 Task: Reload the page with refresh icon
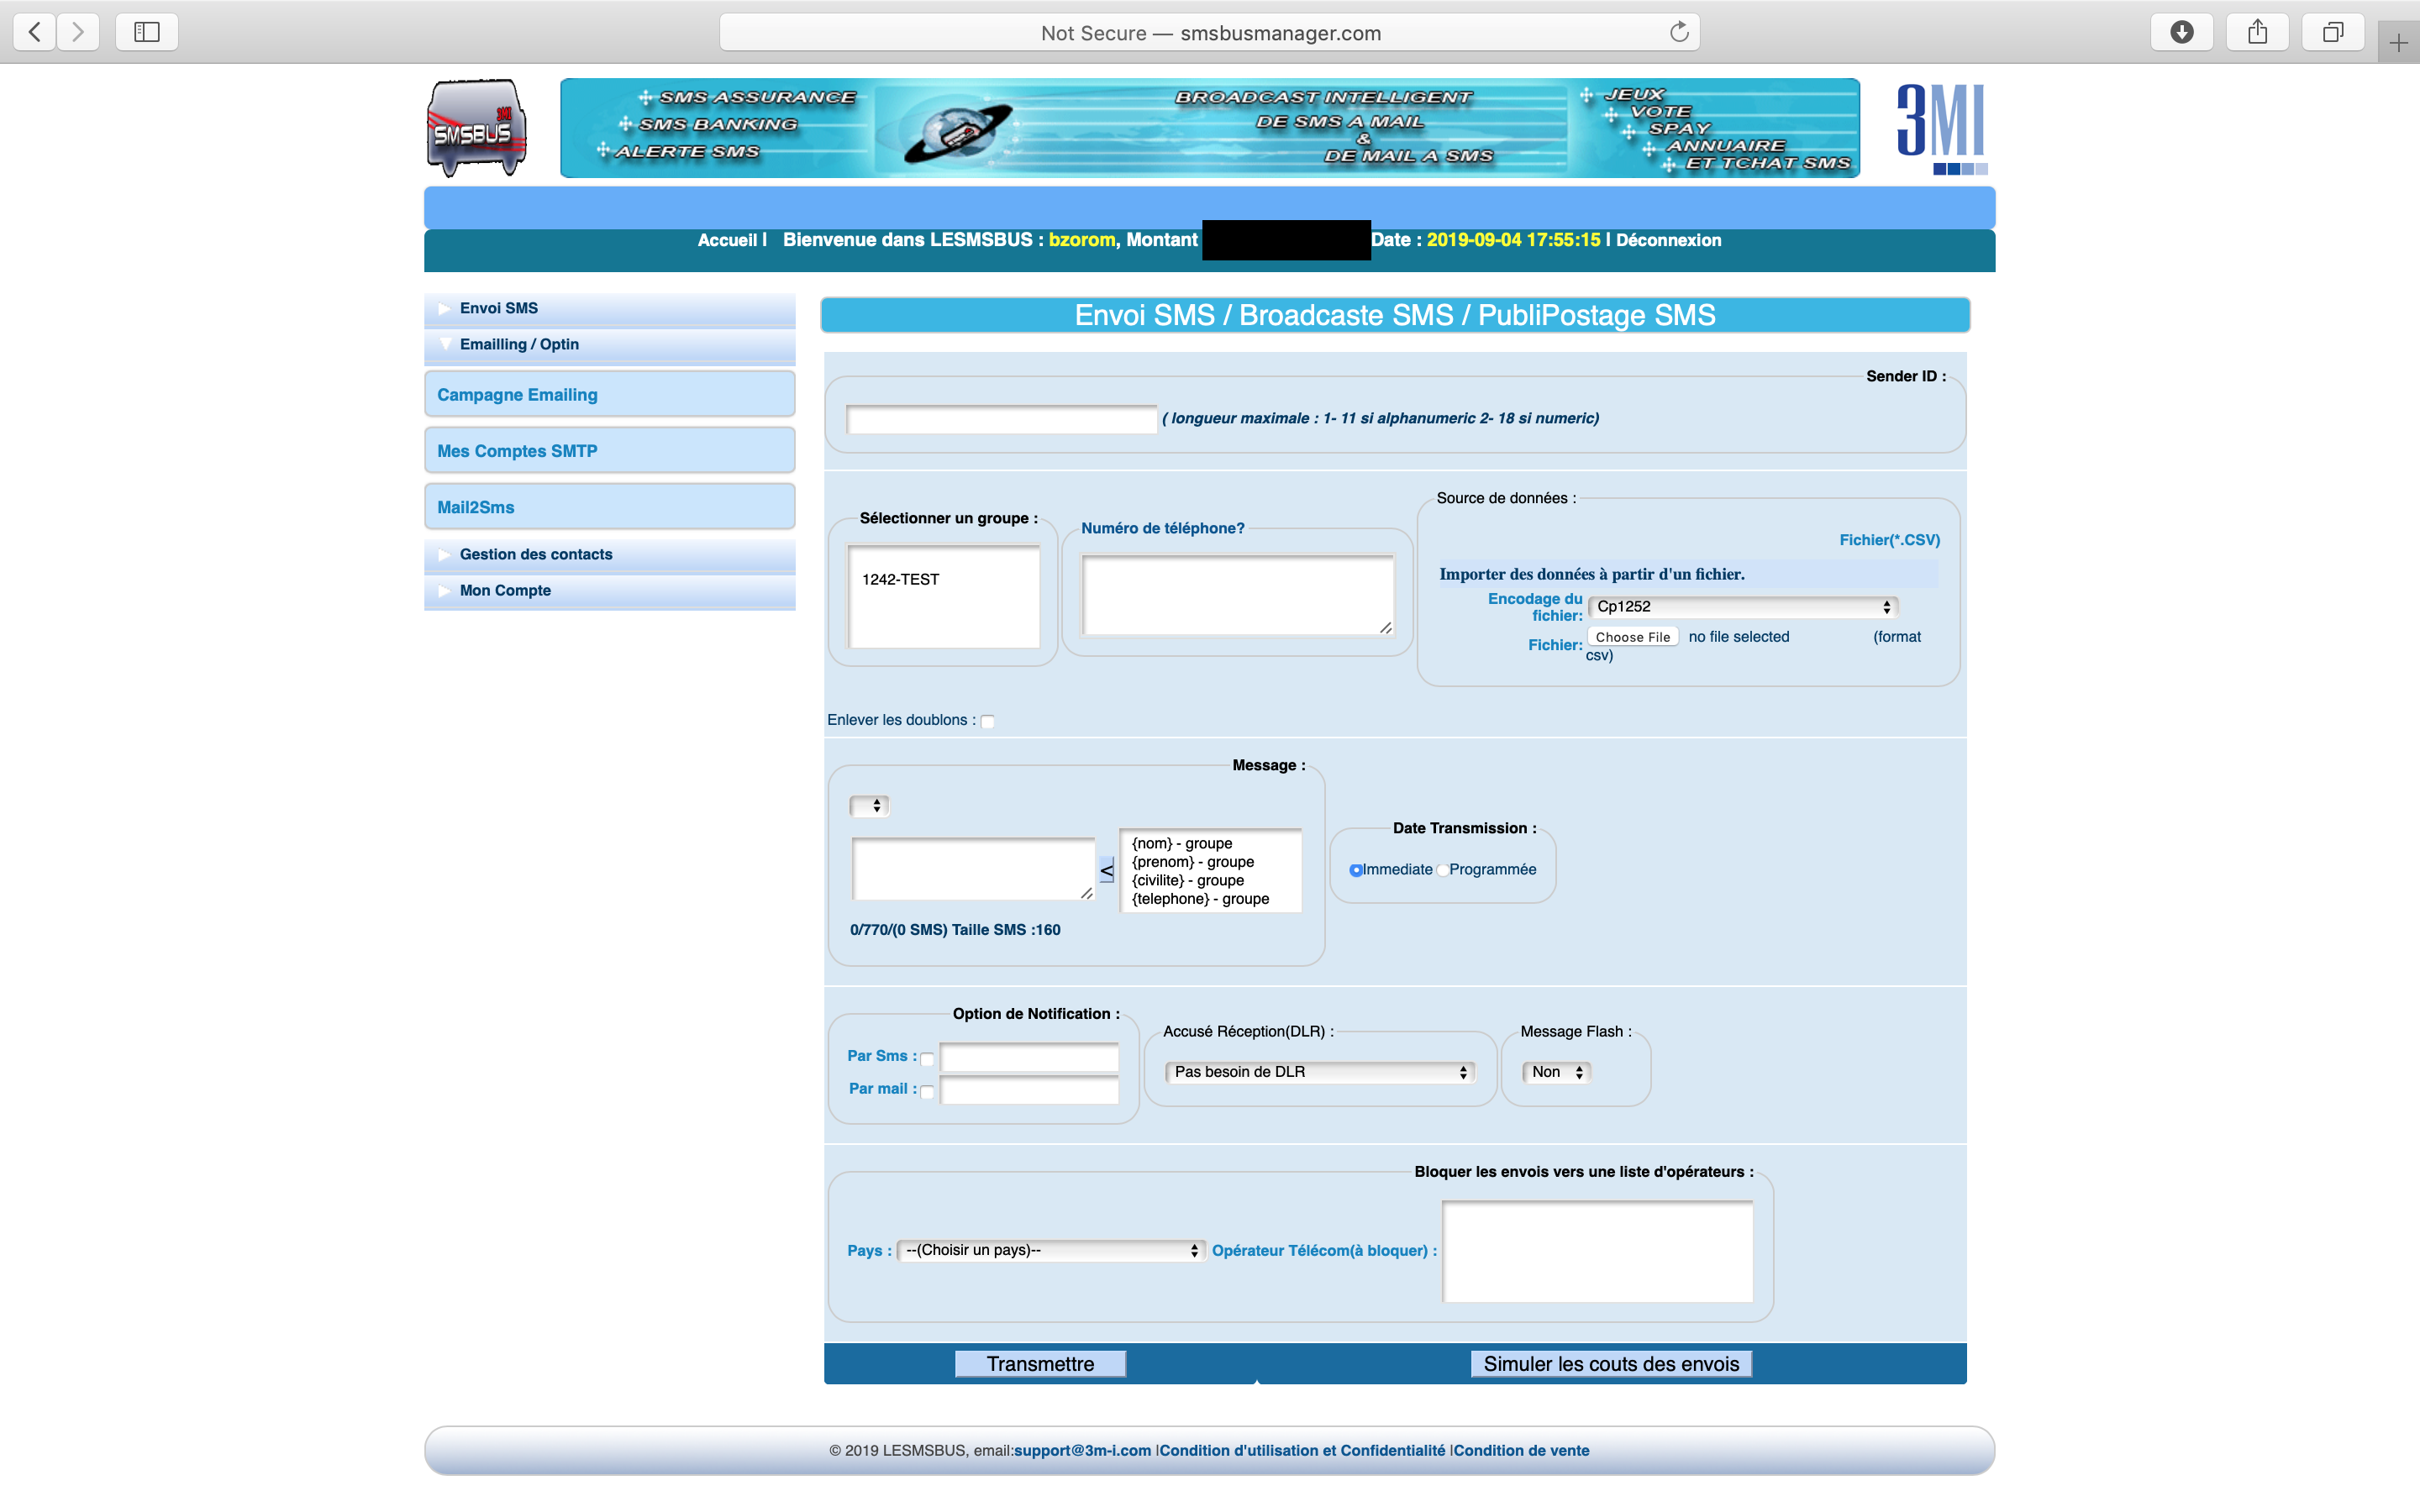[x=1679, y=32]
